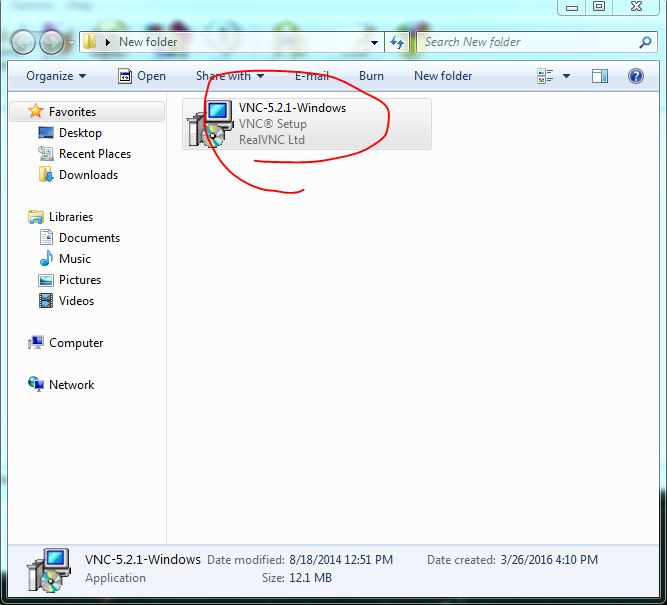Choose E-mail in the command bar
Screen dimensions: 667x605
click(x=312, y=76)
